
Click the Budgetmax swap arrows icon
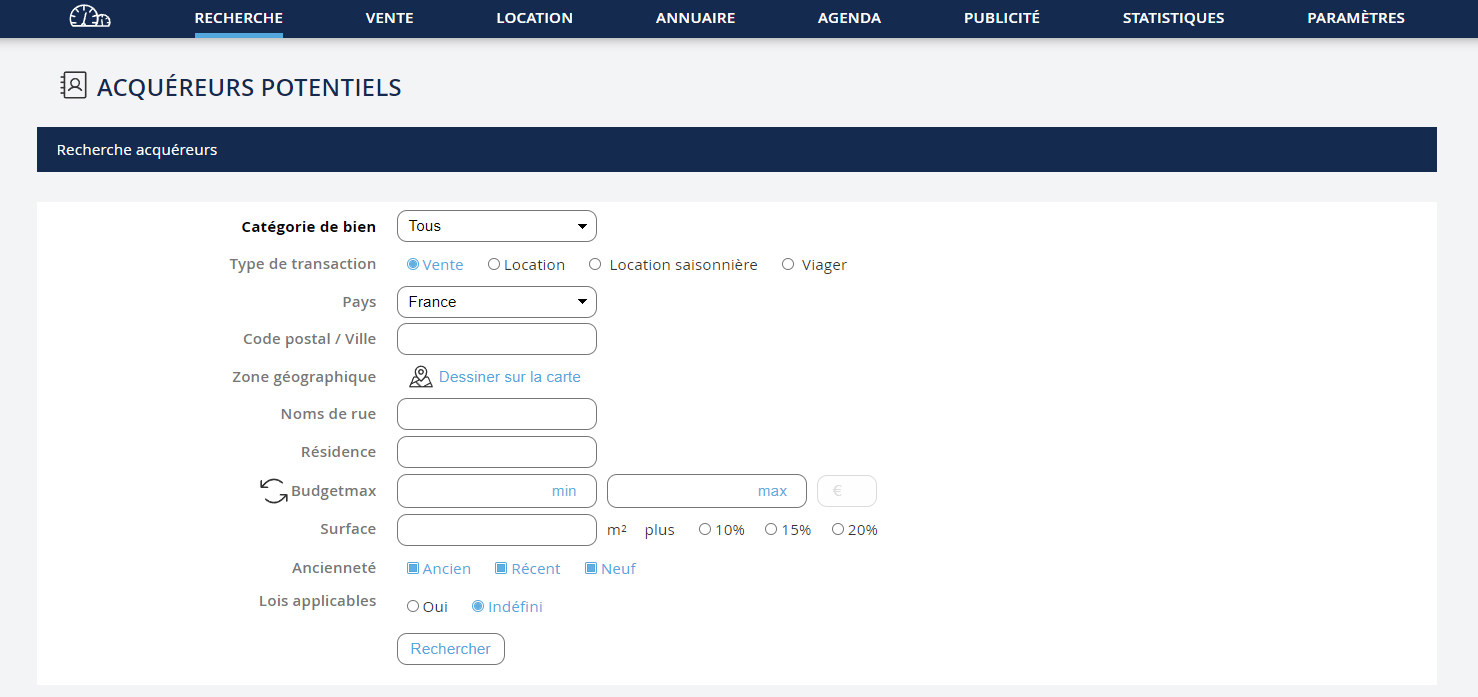[x=274, y=491]
